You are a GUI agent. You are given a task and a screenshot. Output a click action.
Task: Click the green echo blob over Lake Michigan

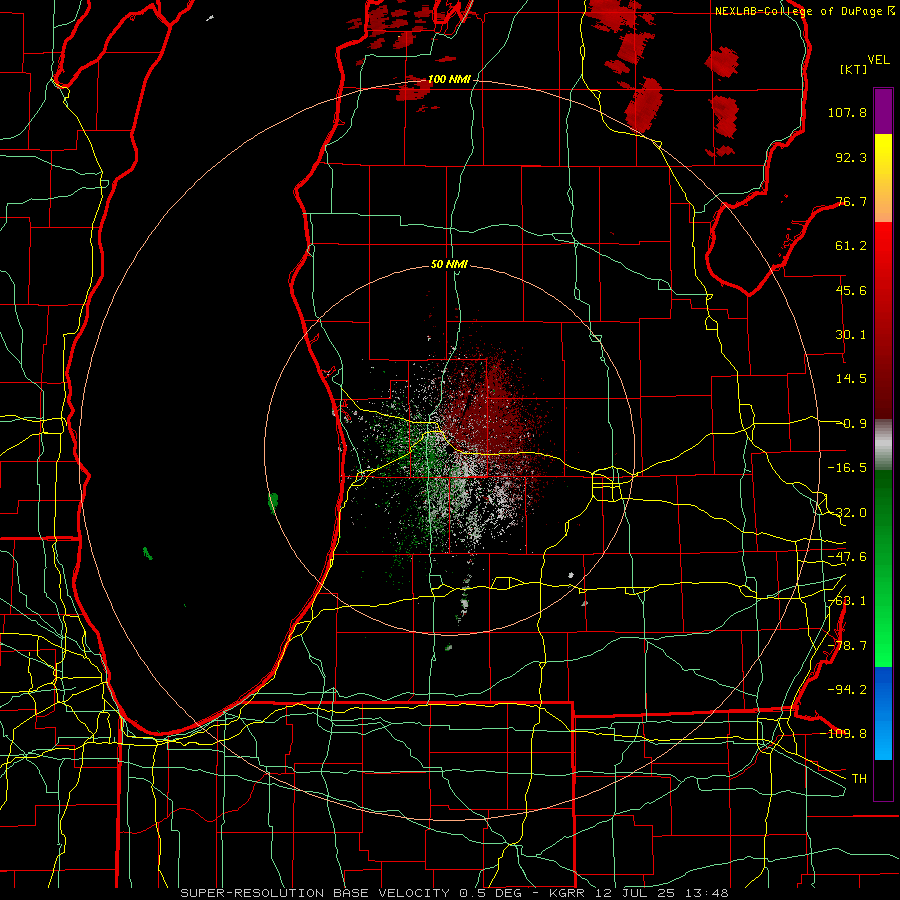pos(273,502)
